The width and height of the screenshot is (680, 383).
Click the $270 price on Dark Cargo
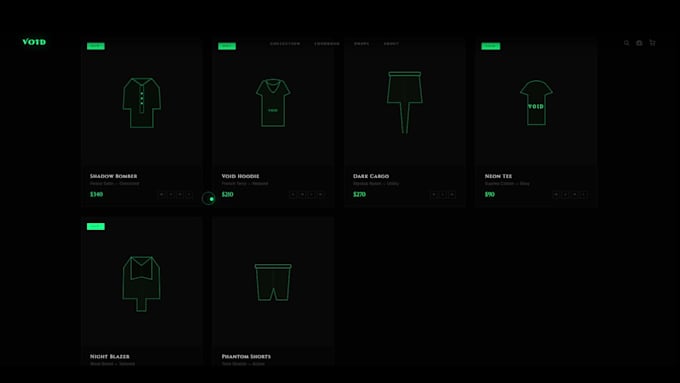pyautogui.click(x=359, y=194)
